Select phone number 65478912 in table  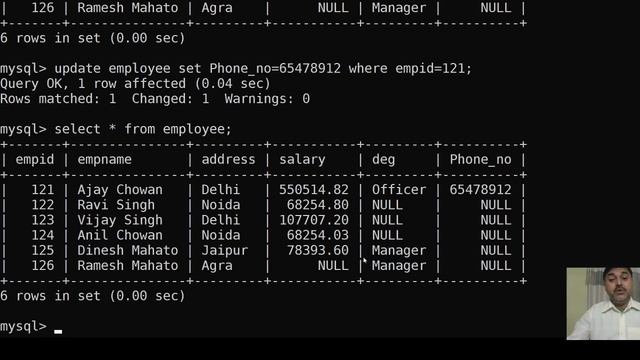[x=480, y=190]
